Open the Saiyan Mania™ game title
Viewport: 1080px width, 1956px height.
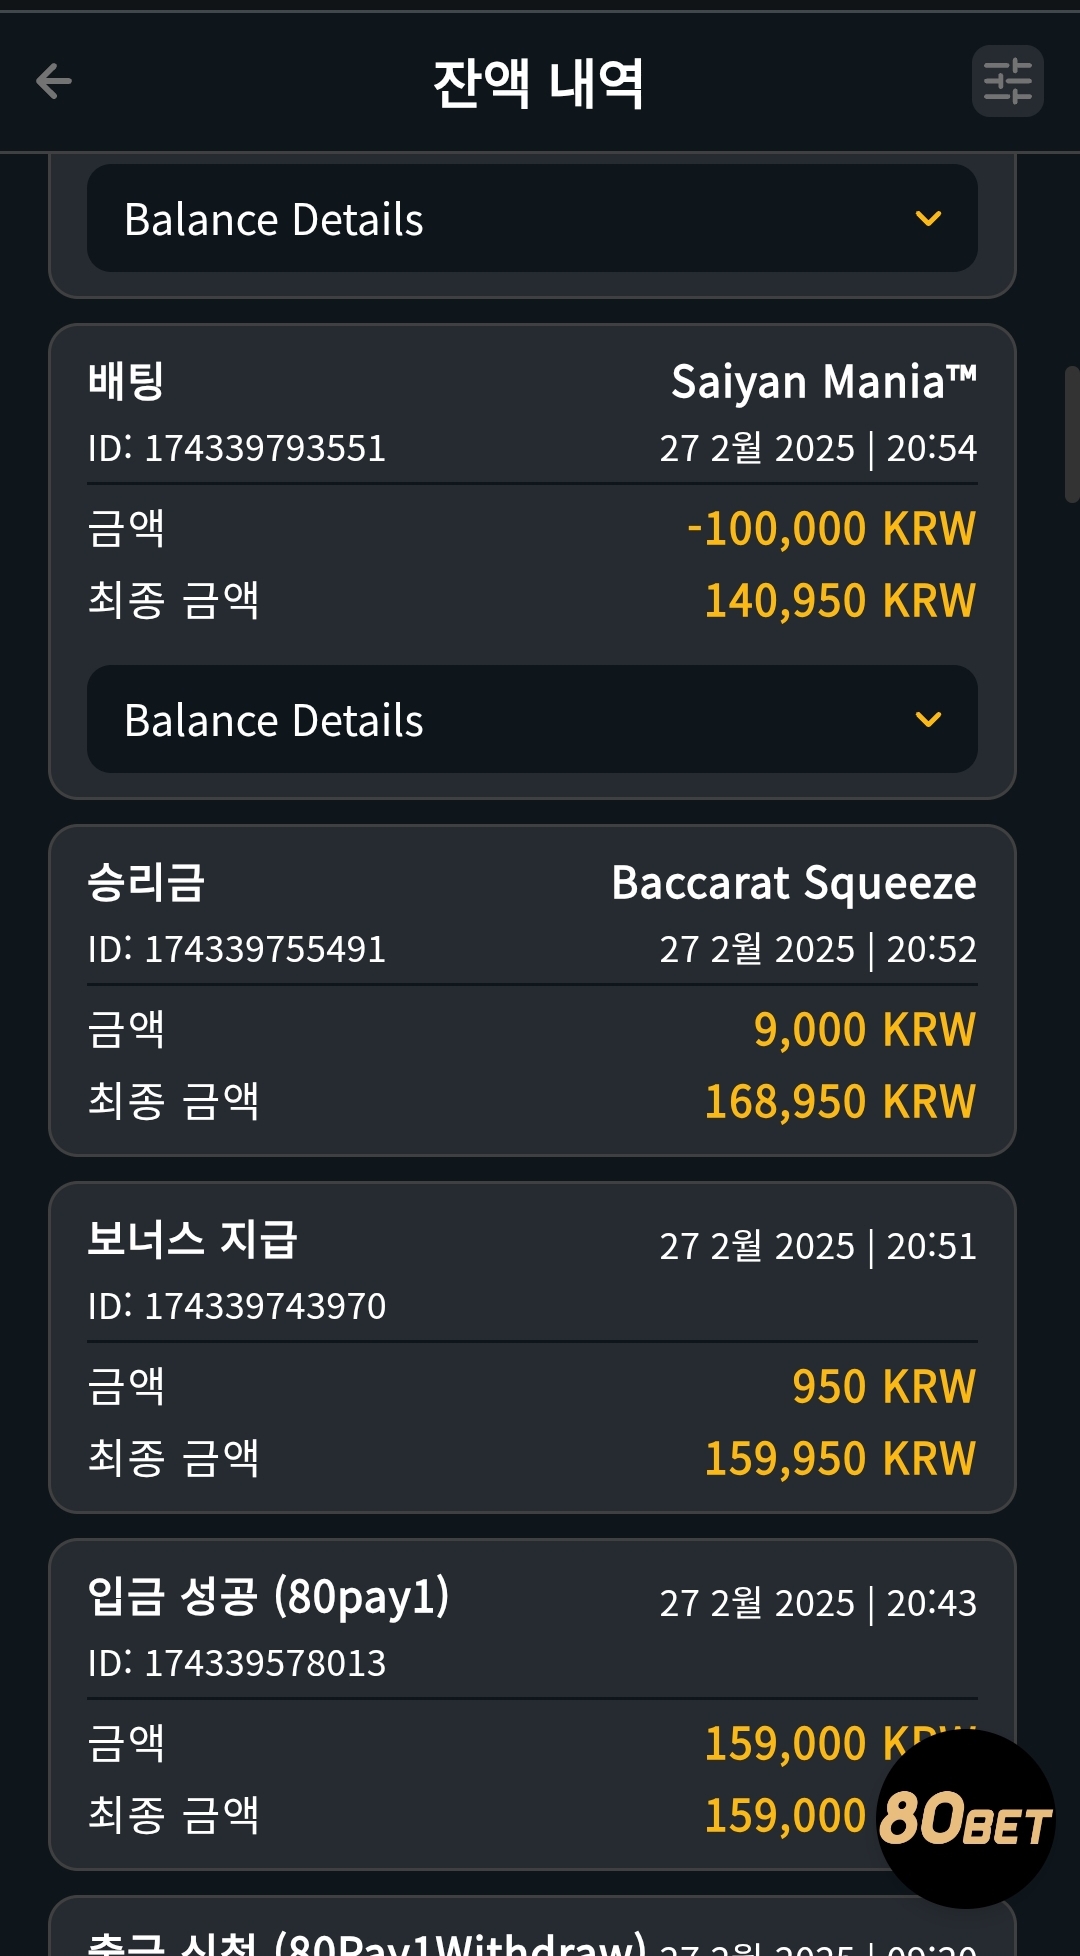(x=824, y=381)
